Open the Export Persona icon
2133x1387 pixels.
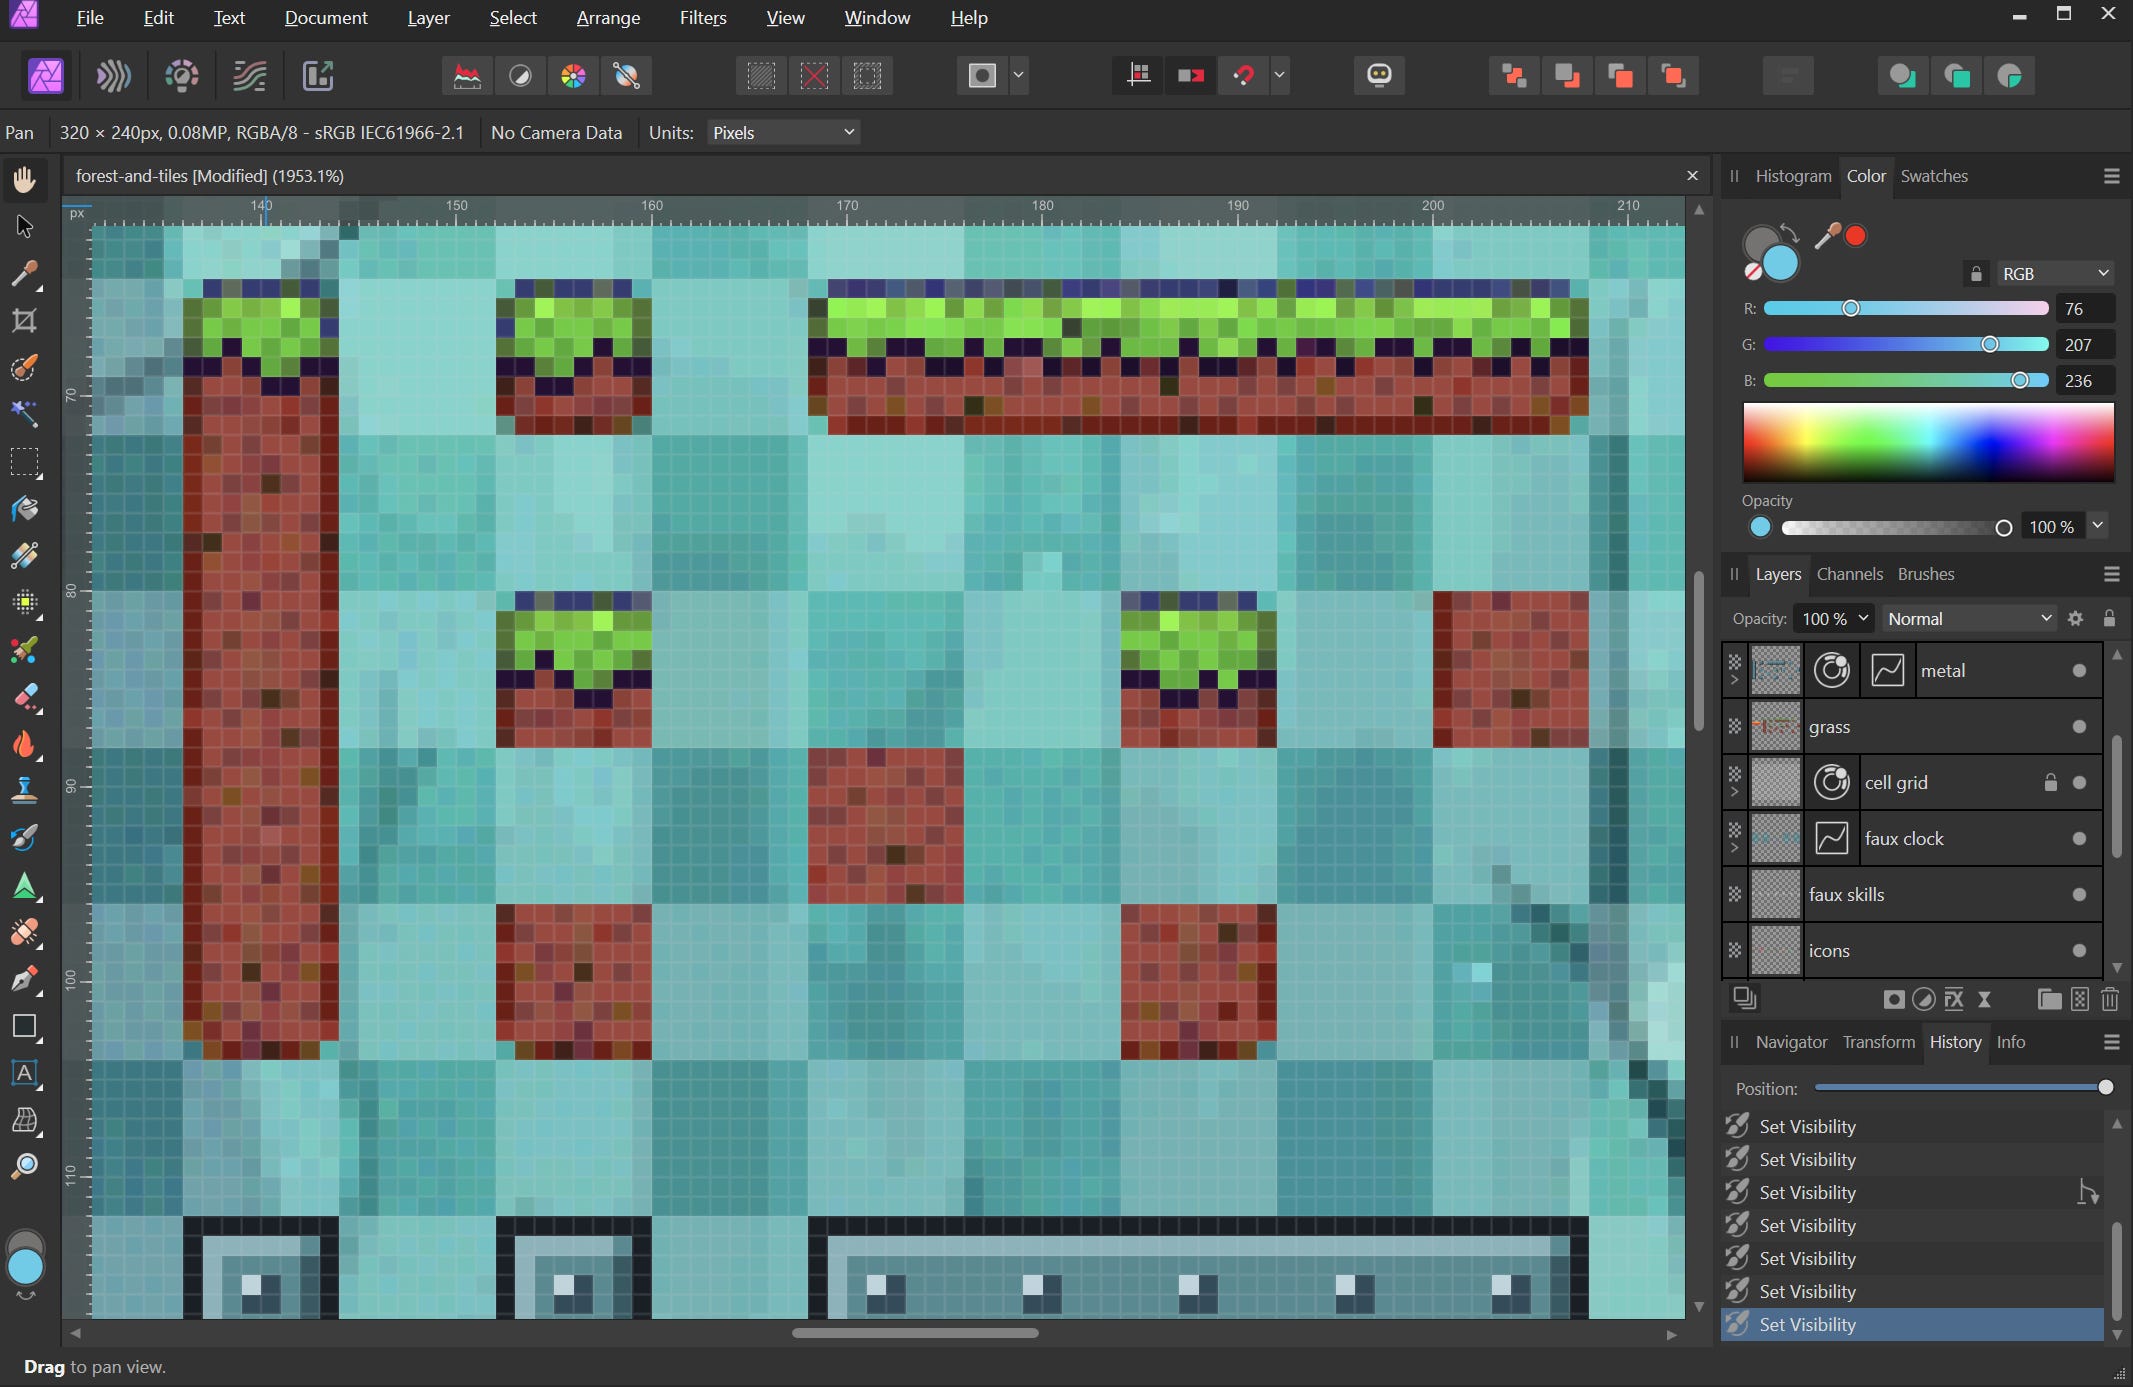(x=317, y=76)
